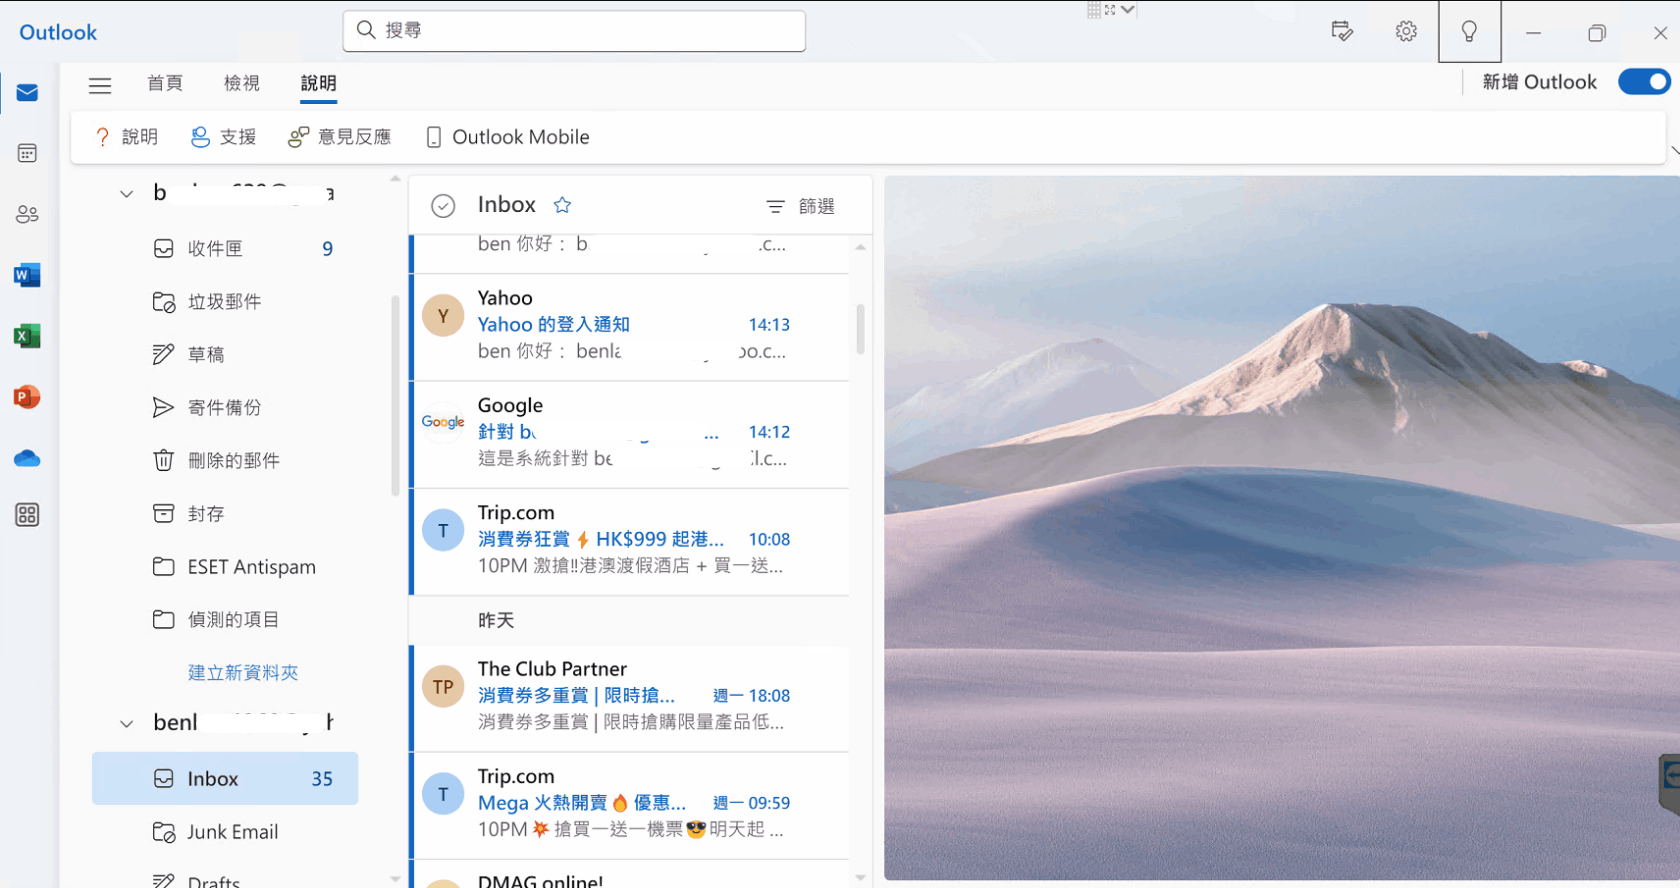Click the 支援 support button
Screen dimensions: 1680x888
click(x=223, y=137)
